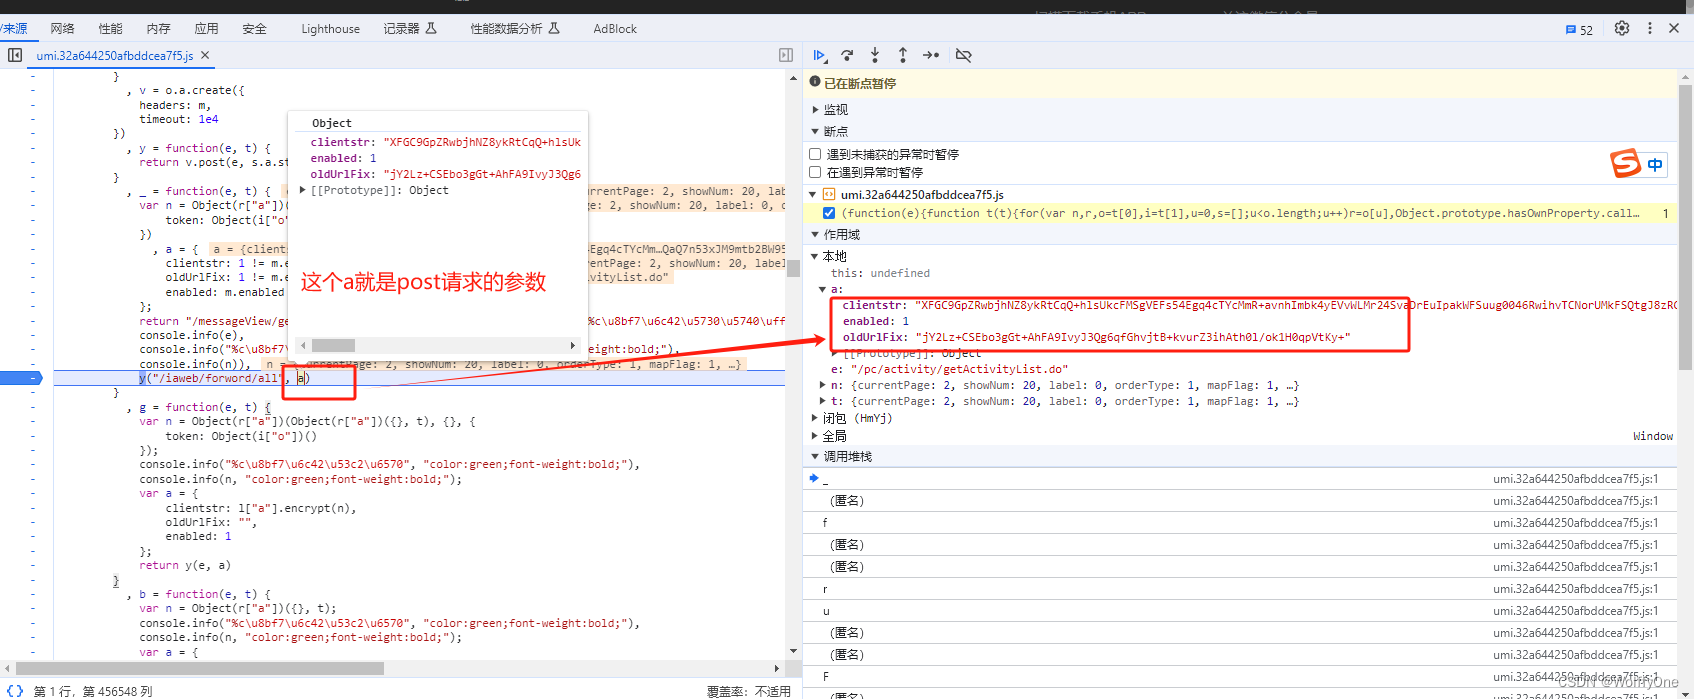The image size is (1694, 699).
Task: Expand [[Prototype]] in the Object tooltip
Action: click(x=303, y=190)
